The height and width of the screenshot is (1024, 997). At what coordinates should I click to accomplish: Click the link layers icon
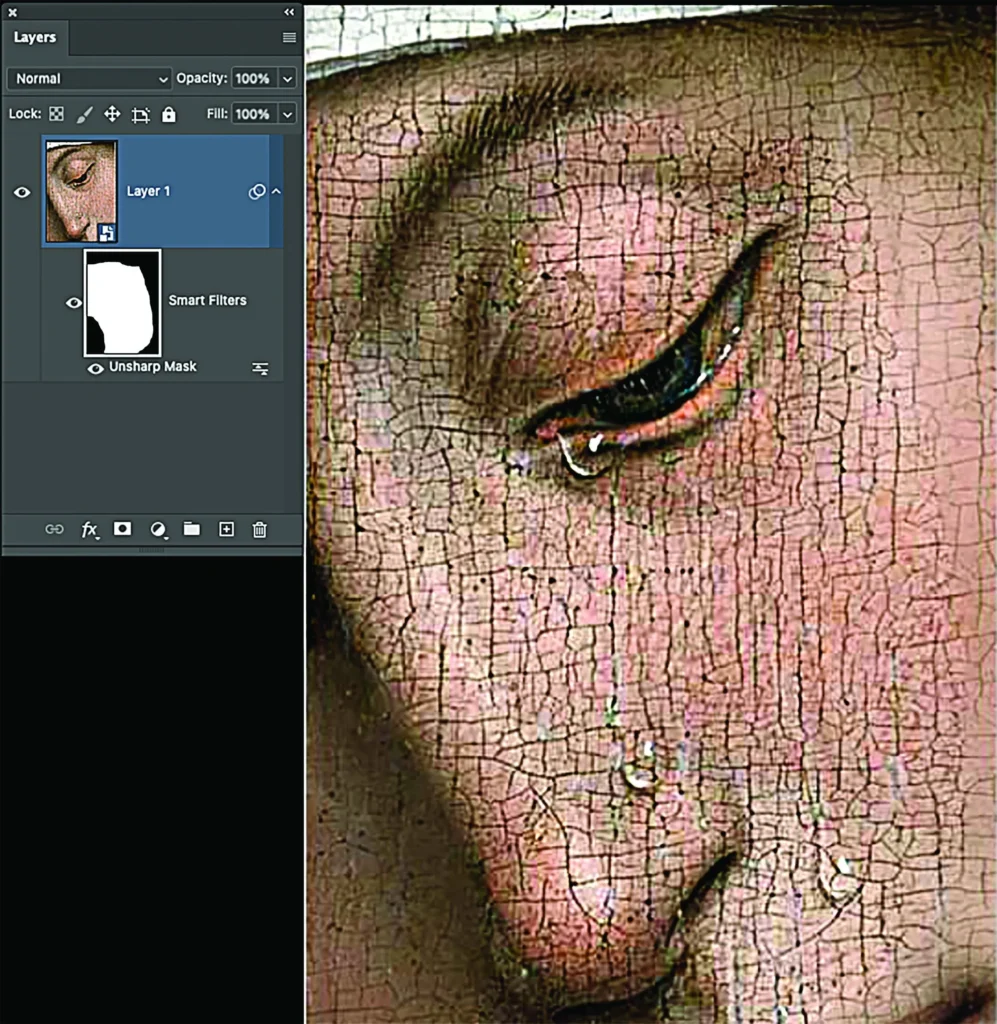(54, 529)
